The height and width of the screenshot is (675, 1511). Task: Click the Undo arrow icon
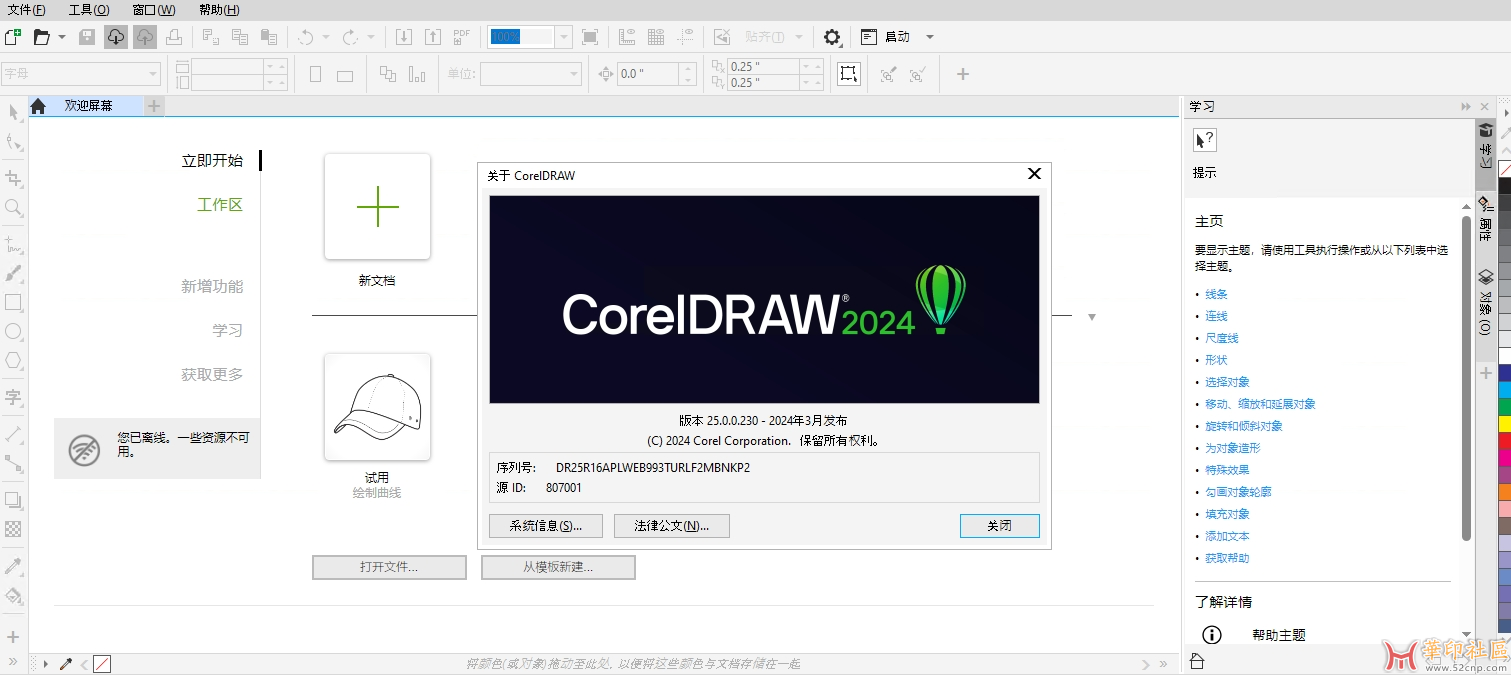click(306, 37)
